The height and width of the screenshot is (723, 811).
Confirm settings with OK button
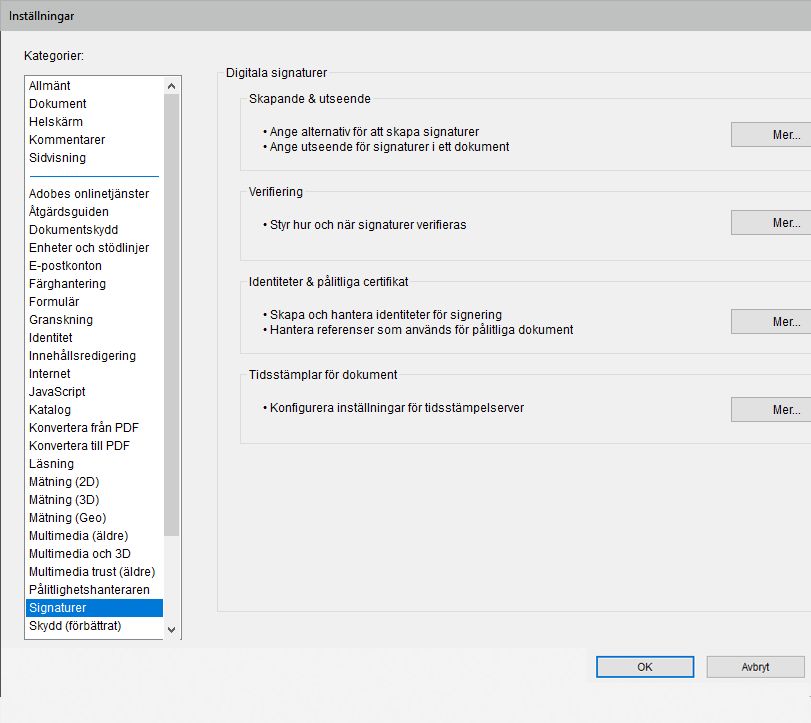pyautogui.click(x=644, y=666)
